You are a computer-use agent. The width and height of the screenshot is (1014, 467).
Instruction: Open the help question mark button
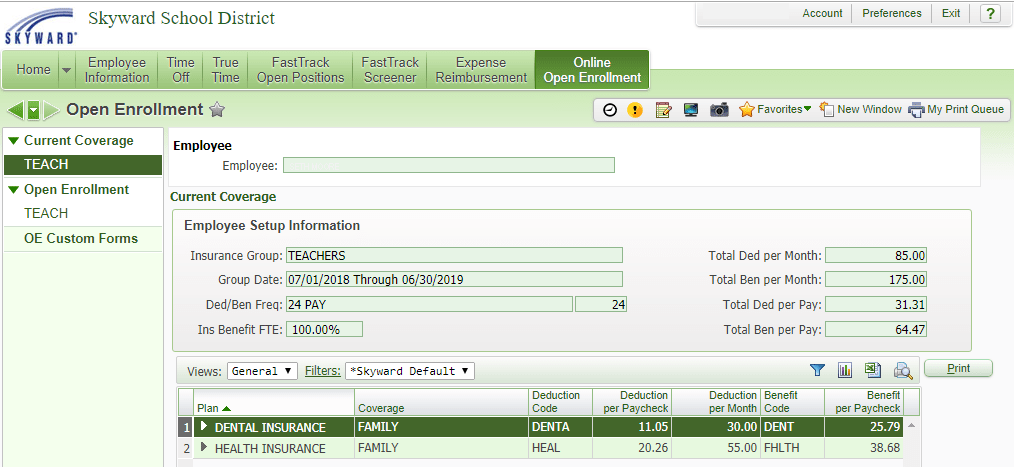point(989,14)
